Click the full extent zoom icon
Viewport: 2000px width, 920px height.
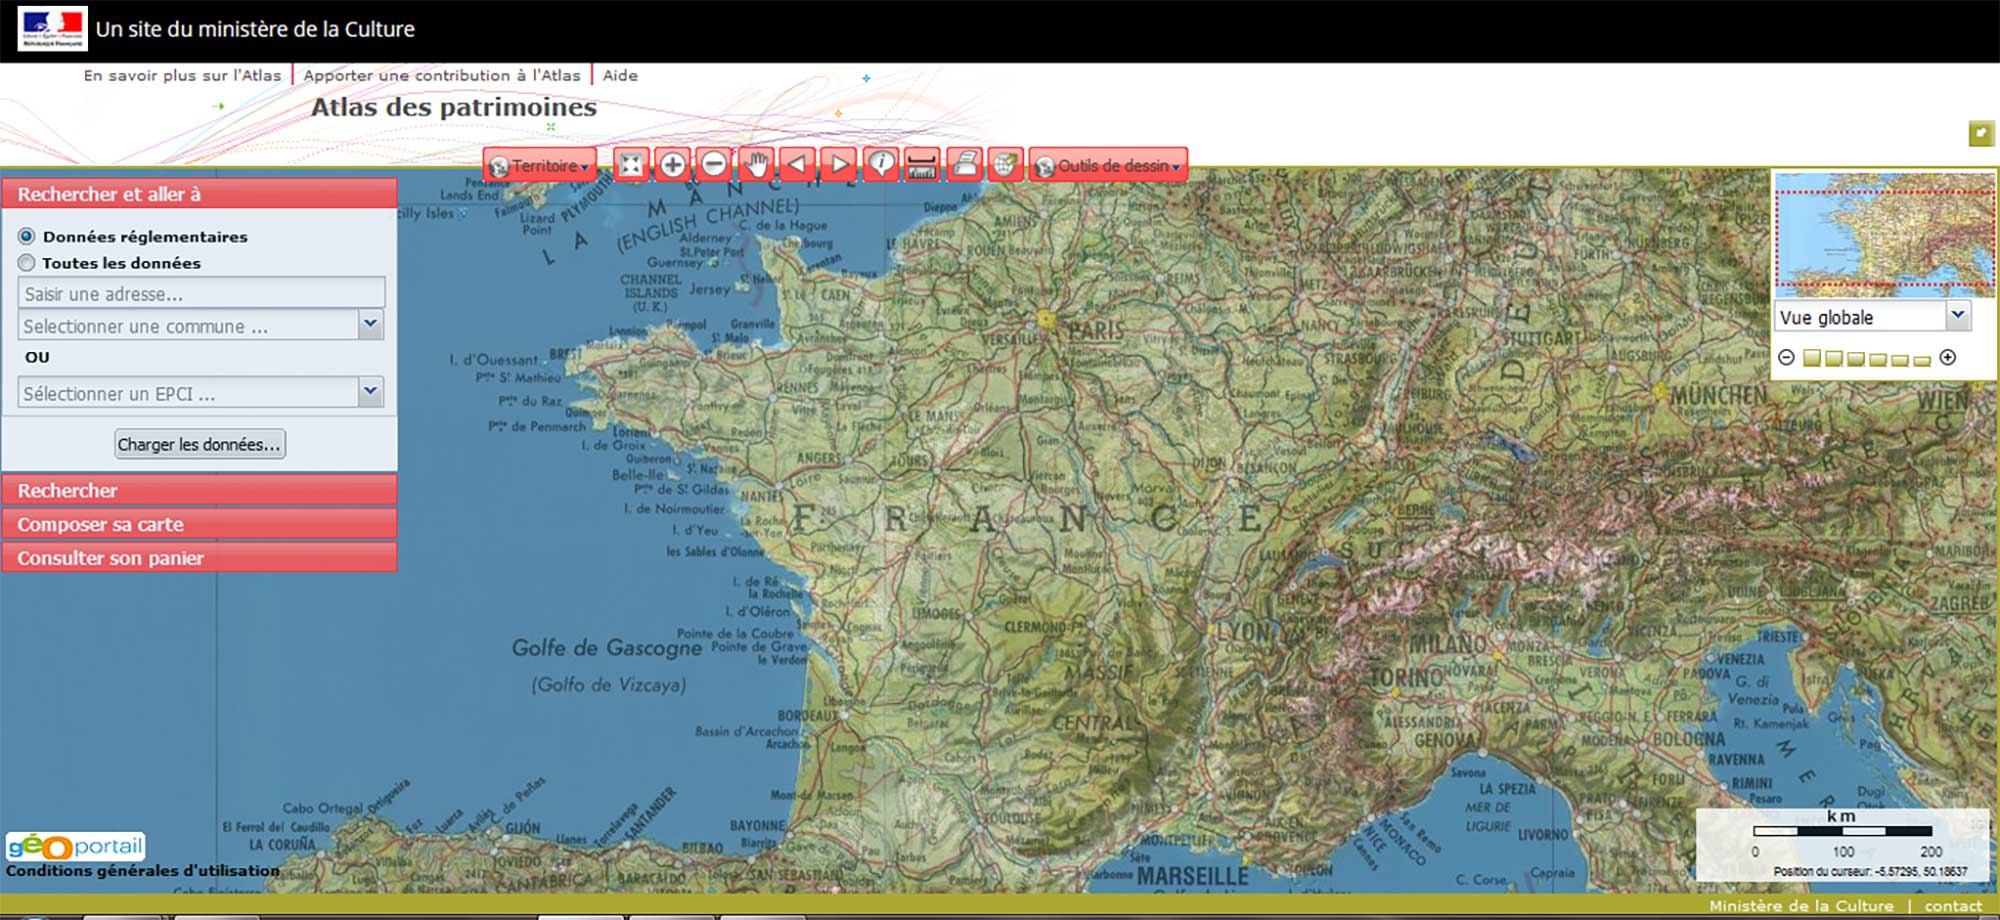pos(631,165)
